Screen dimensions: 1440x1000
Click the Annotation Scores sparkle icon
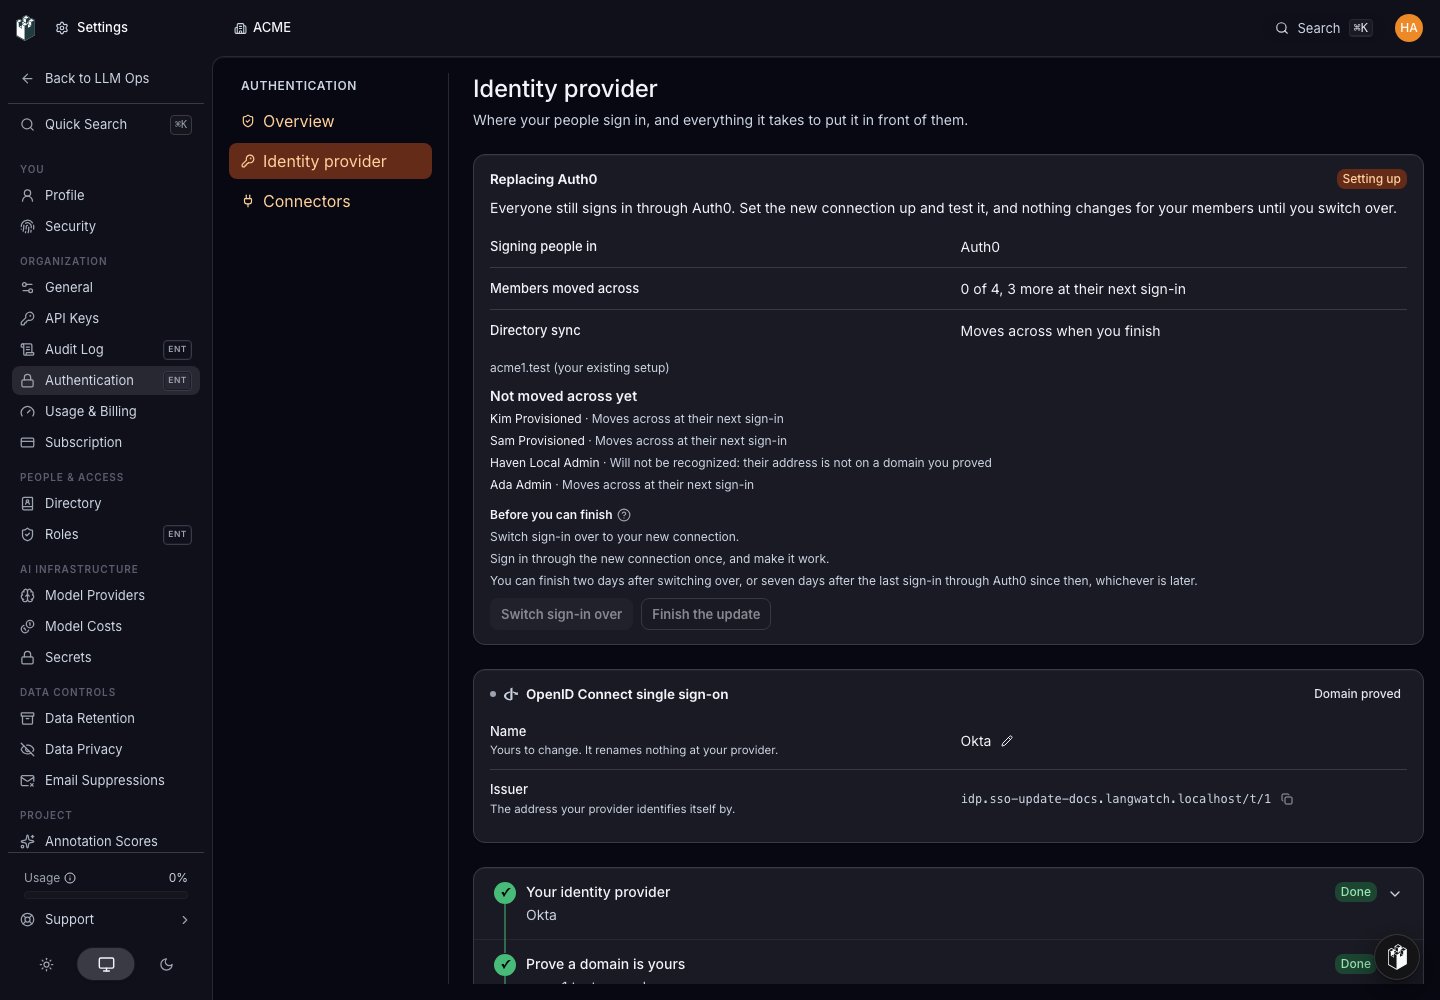click(x=28, y=842)
